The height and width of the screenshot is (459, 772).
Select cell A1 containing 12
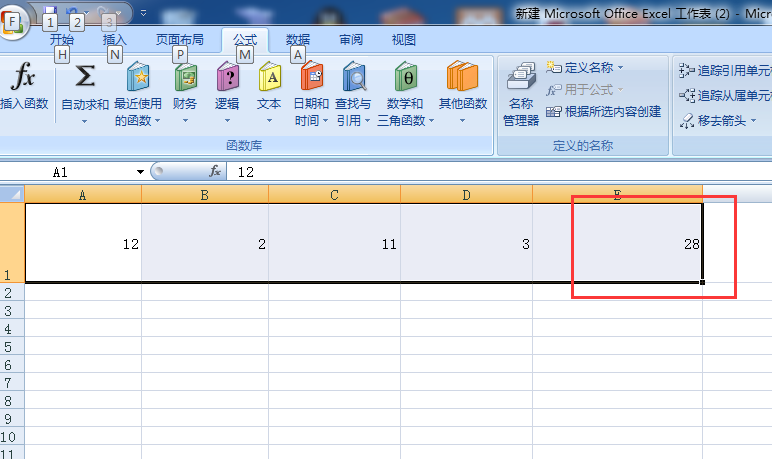(x=83, y=243)
